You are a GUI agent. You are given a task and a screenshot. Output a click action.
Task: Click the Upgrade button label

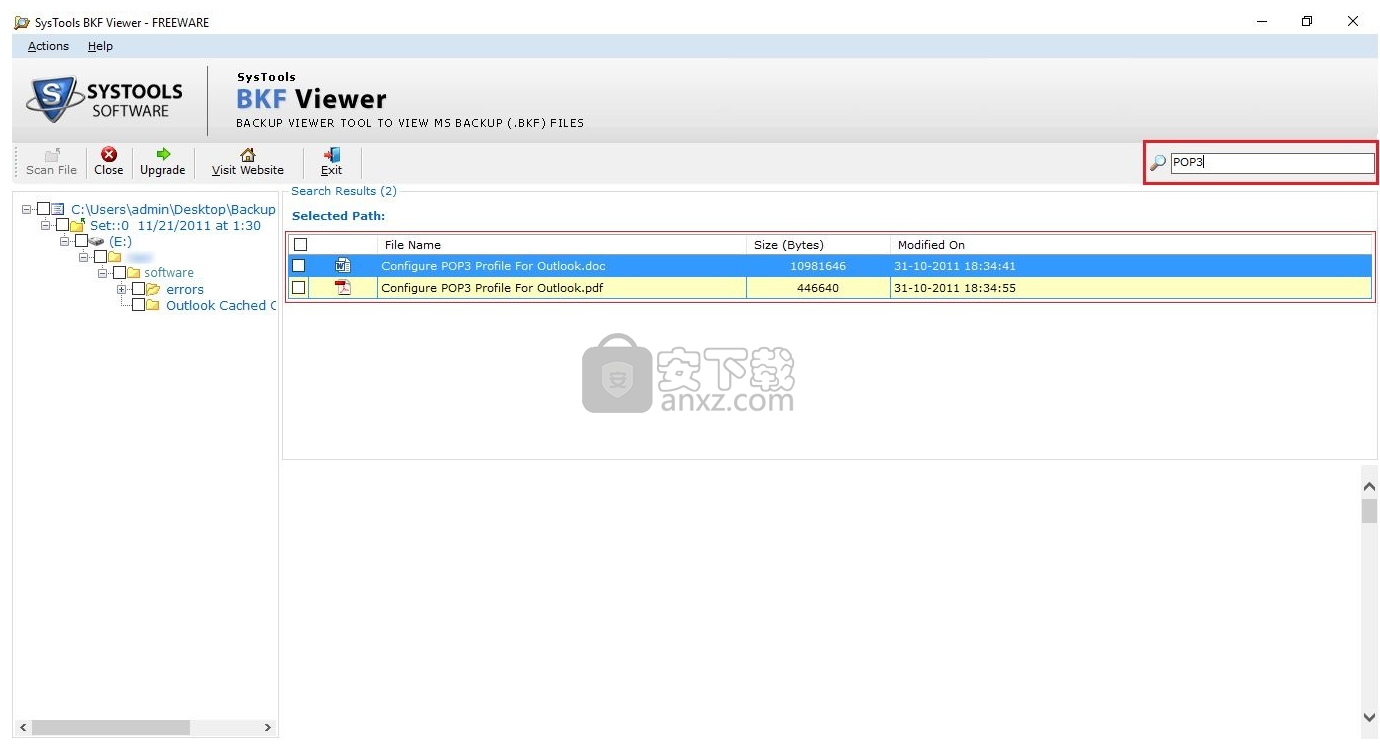click(163, 170)
